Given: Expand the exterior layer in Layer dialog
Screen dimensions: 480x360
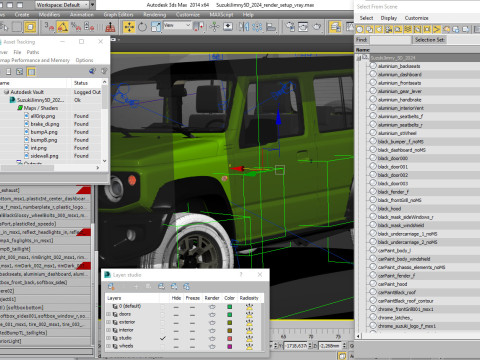Looking at the screenshot, I should click(108, 322).
